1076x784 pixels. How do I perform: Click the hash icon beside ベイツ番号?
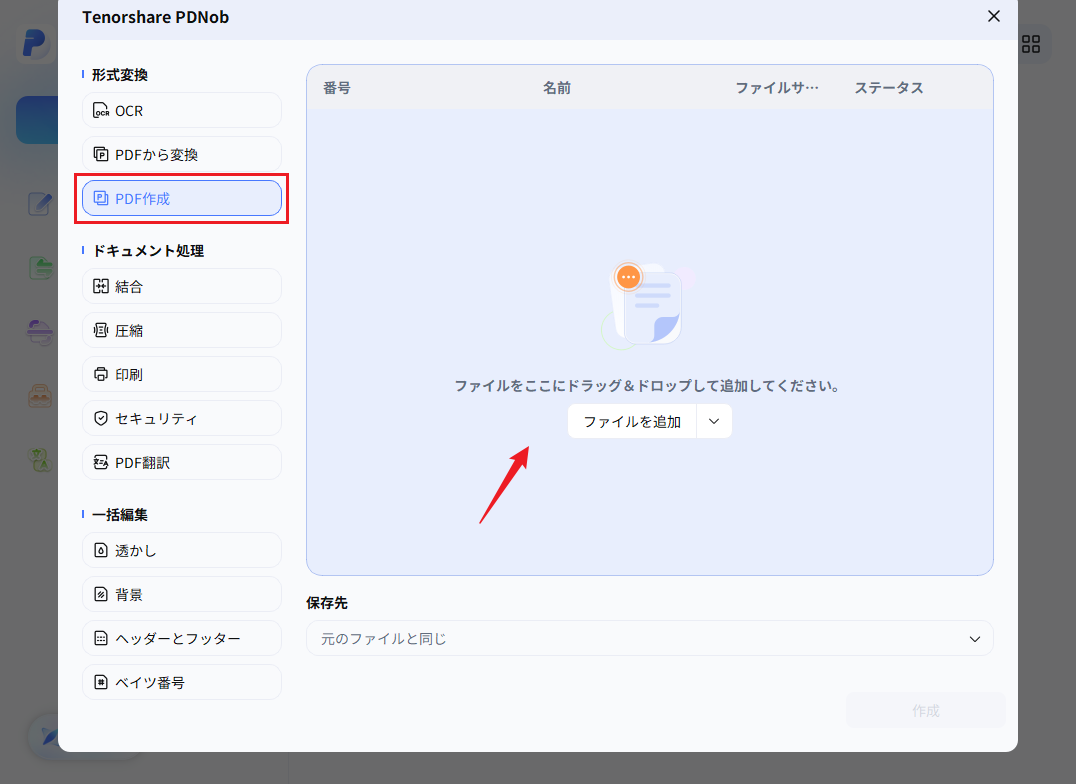pos(101,682)
